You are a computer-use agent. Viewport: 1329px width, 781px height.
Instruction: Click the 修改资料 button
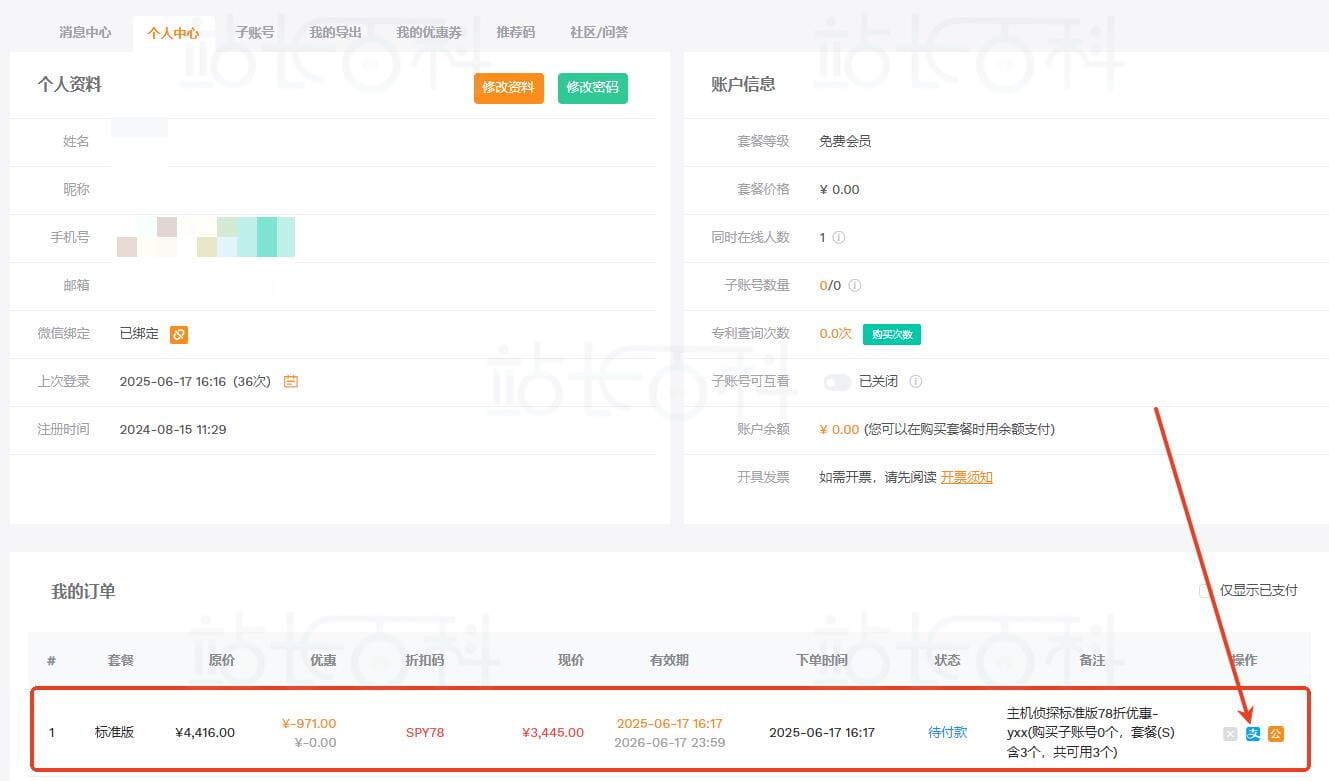508,88
